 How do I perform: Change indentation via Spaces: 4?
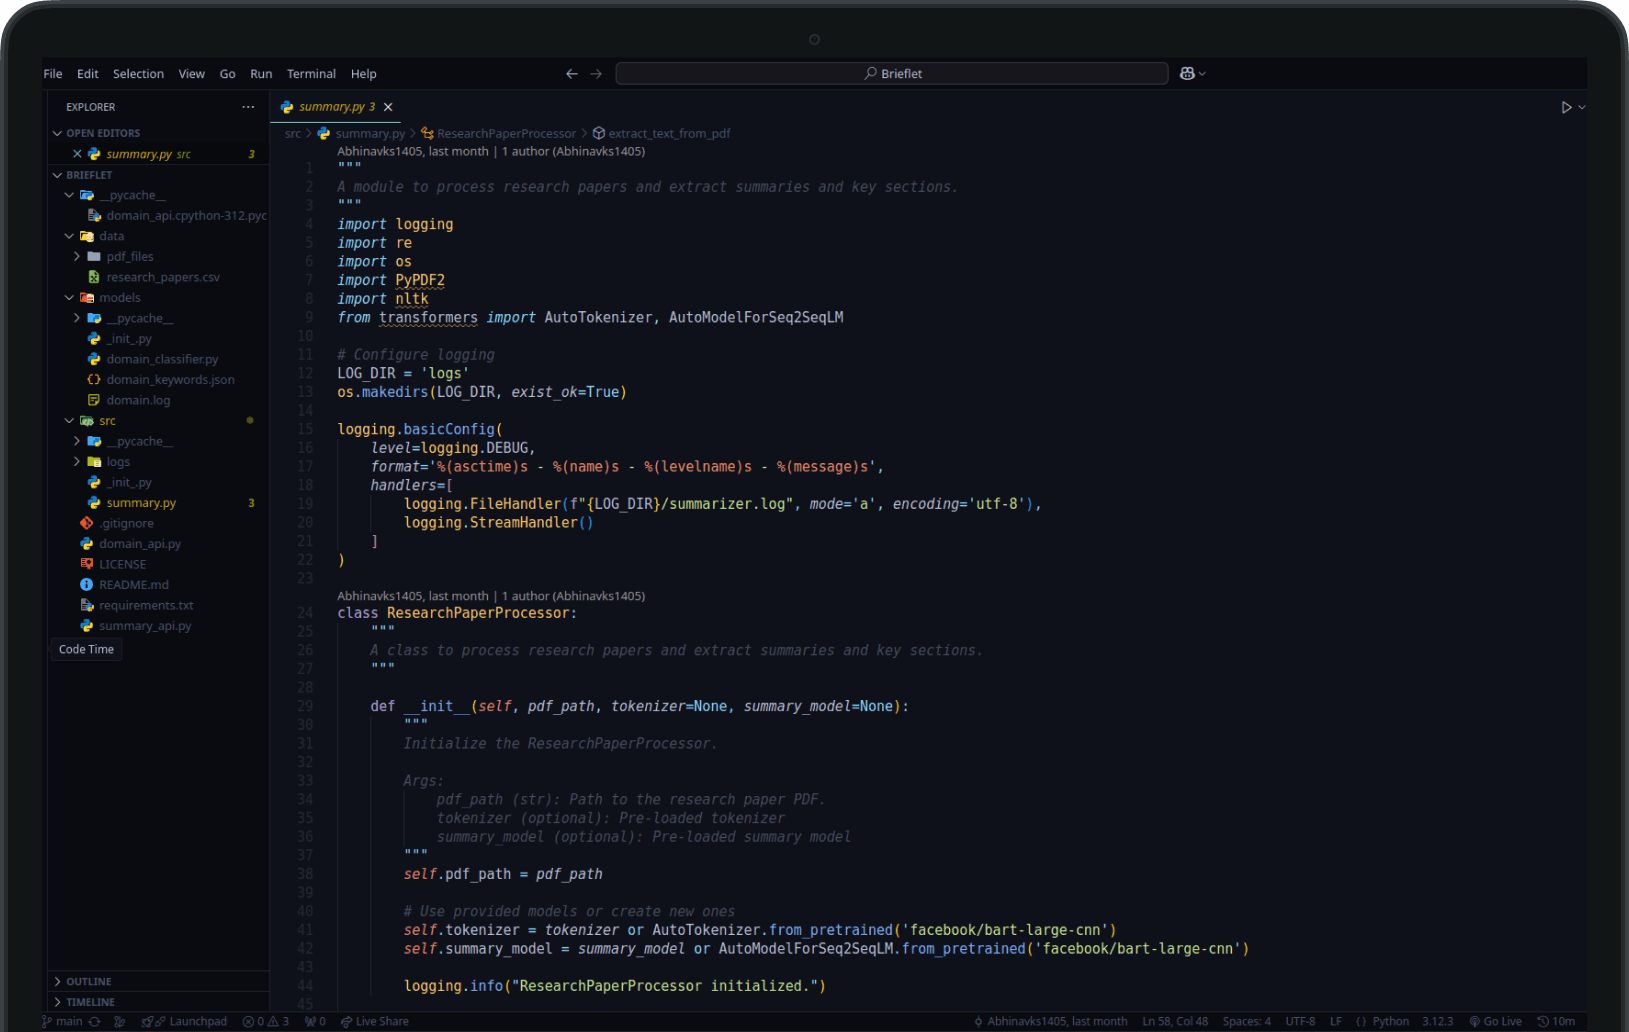(1246, 1021)
